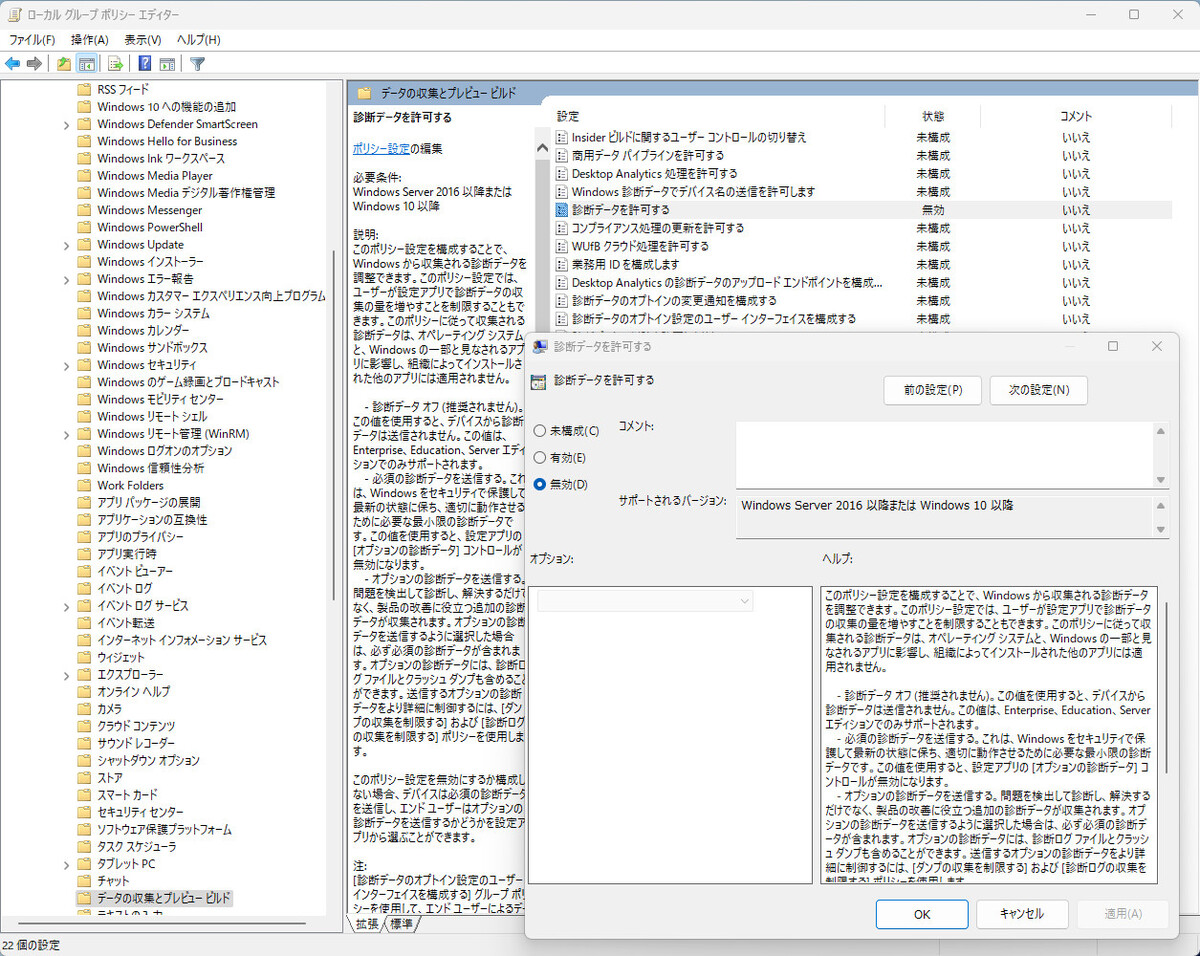Select Windows Media Player in tree
This screenshot has width=1200, height=956.
[155, 176]
